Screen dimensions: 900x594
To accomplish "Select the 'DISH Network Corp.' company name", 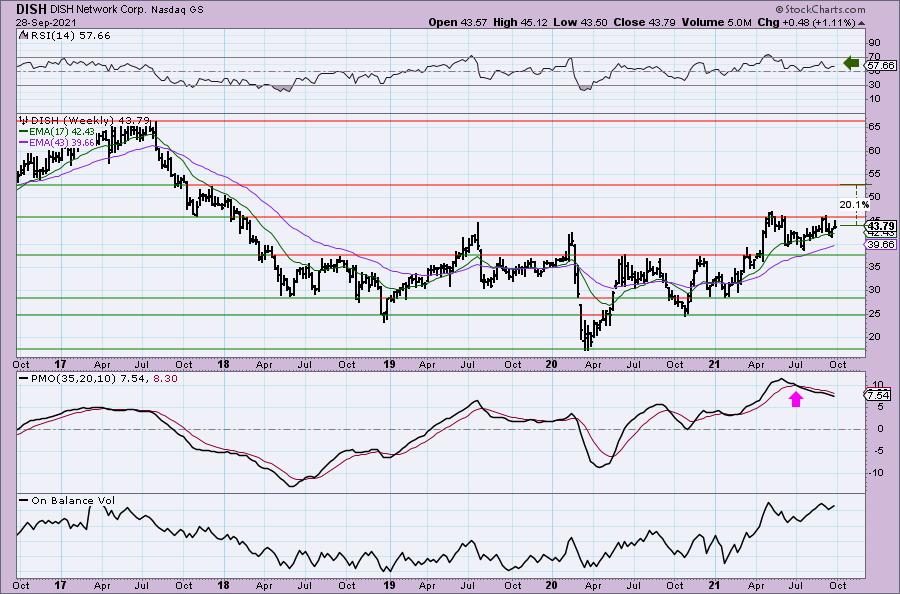I will pos(98,10).
